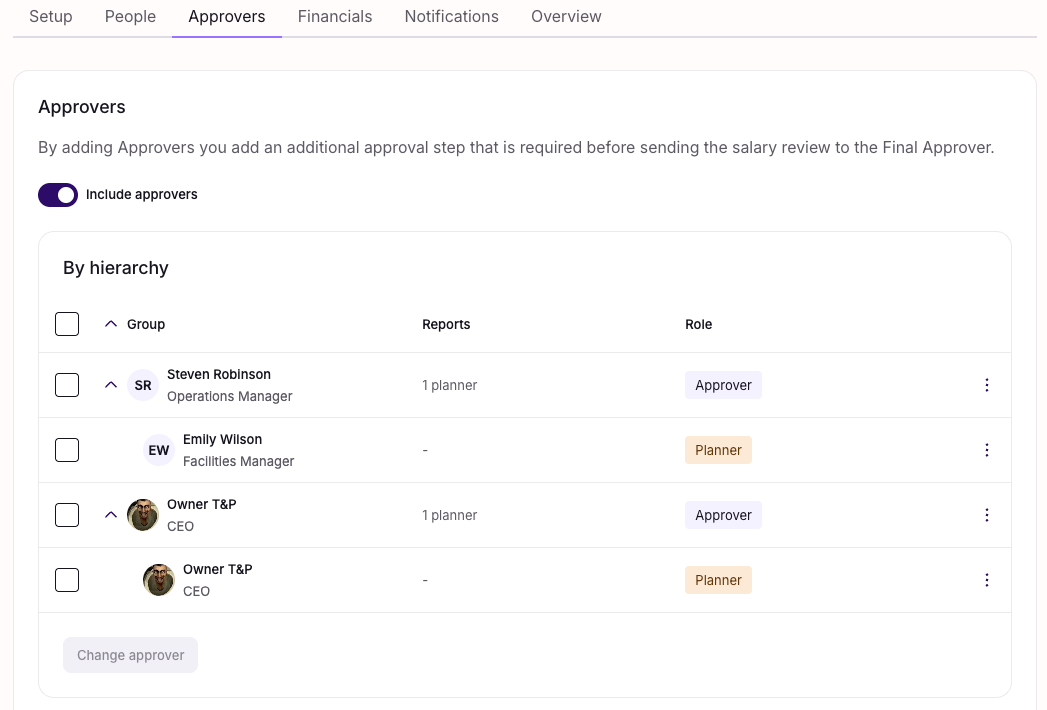Click the Change approver button
This screenshot has height=710, width=1047.
[x=131, y=655]
